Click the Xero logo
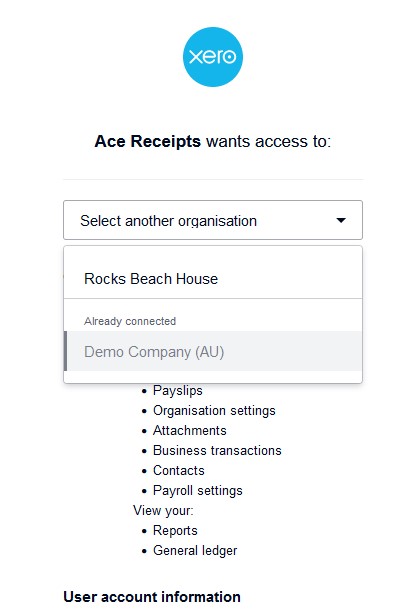Screen dimensions: 418x614 (213, 57)
